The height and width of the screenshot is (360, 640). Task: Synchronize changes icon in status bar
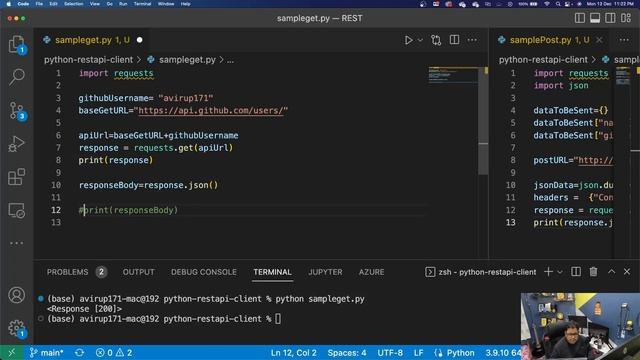coord(80,353)
